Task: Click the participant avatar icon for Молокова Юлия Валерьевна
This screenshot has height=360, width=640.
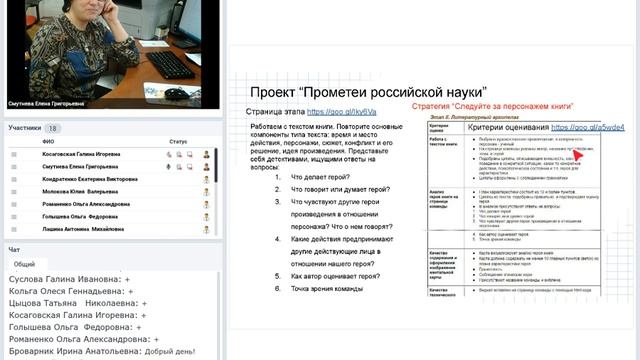Action: point(207,192)
